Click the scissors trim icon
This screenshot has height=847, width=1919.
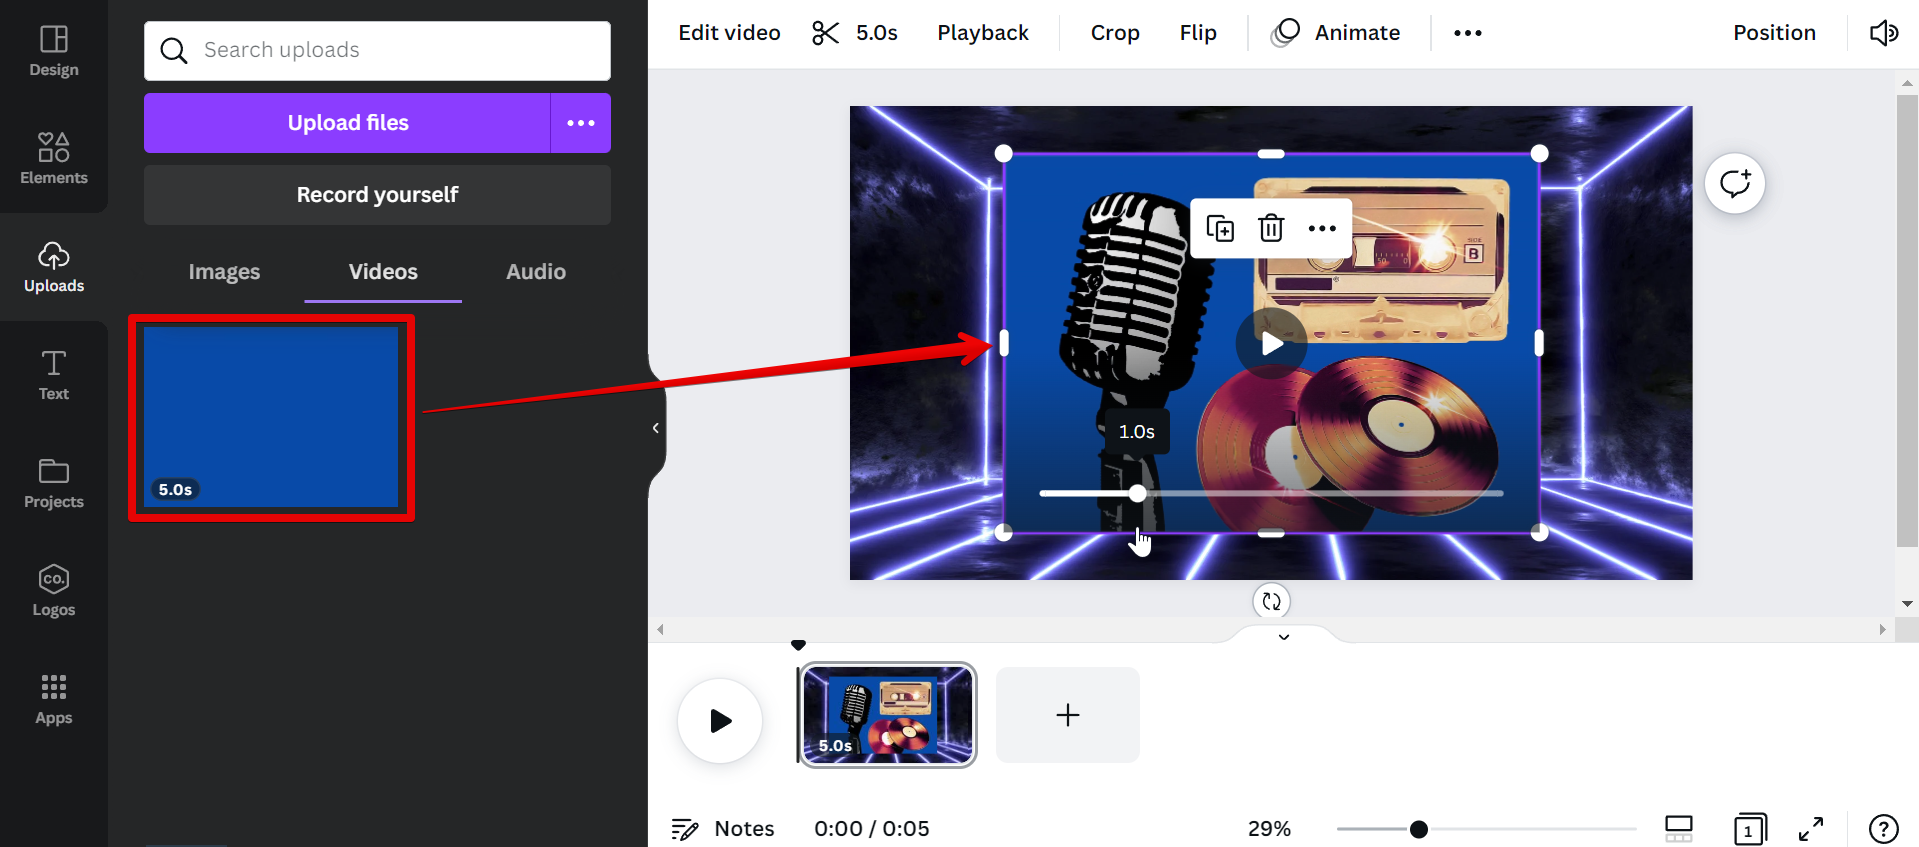click(x=825, y=33)
